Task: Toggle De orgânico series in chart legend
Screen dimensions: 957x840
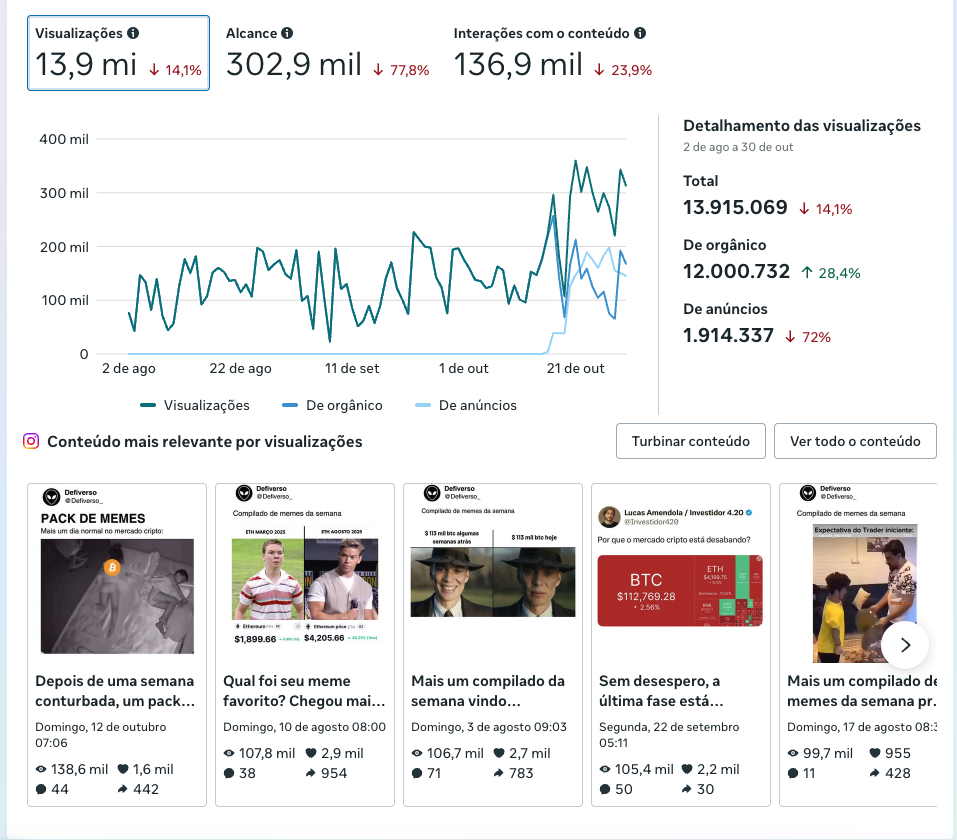Action: click(332, 405)
